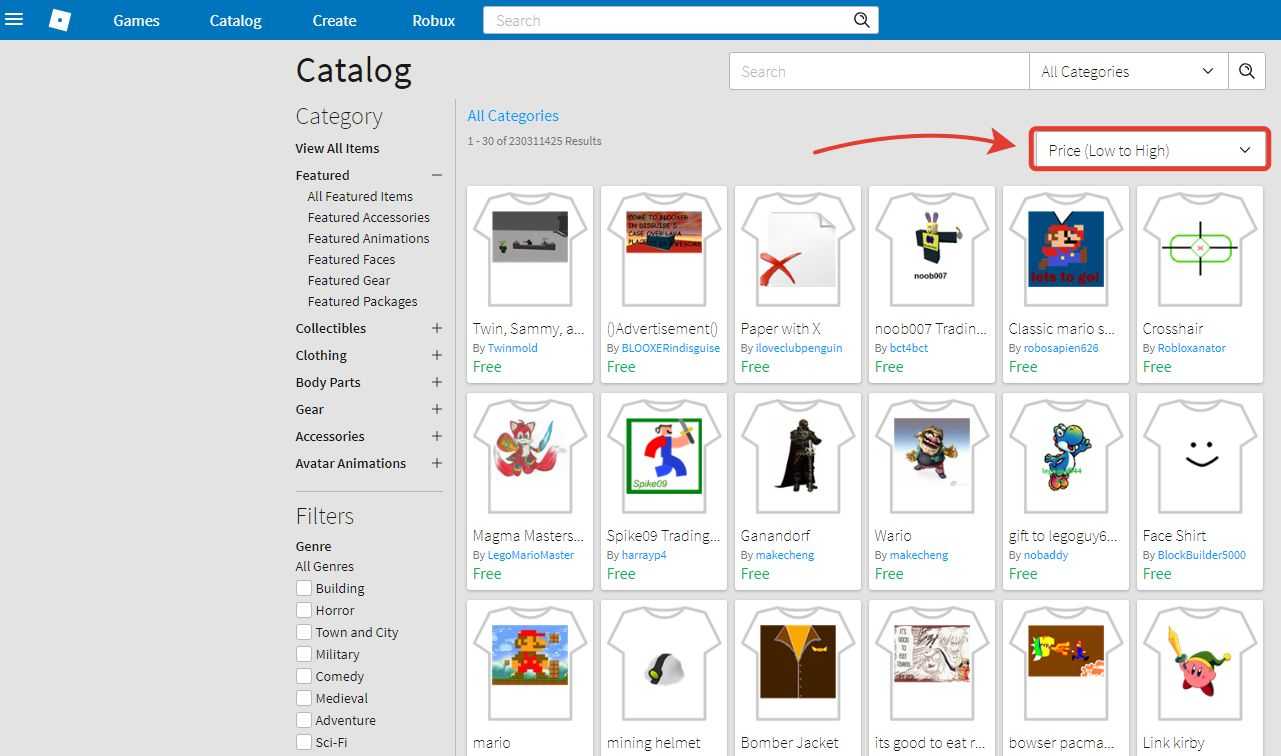
Task: Open the Crosshair t-shirt thumbnail
Action: click(x=1199, y=249)
